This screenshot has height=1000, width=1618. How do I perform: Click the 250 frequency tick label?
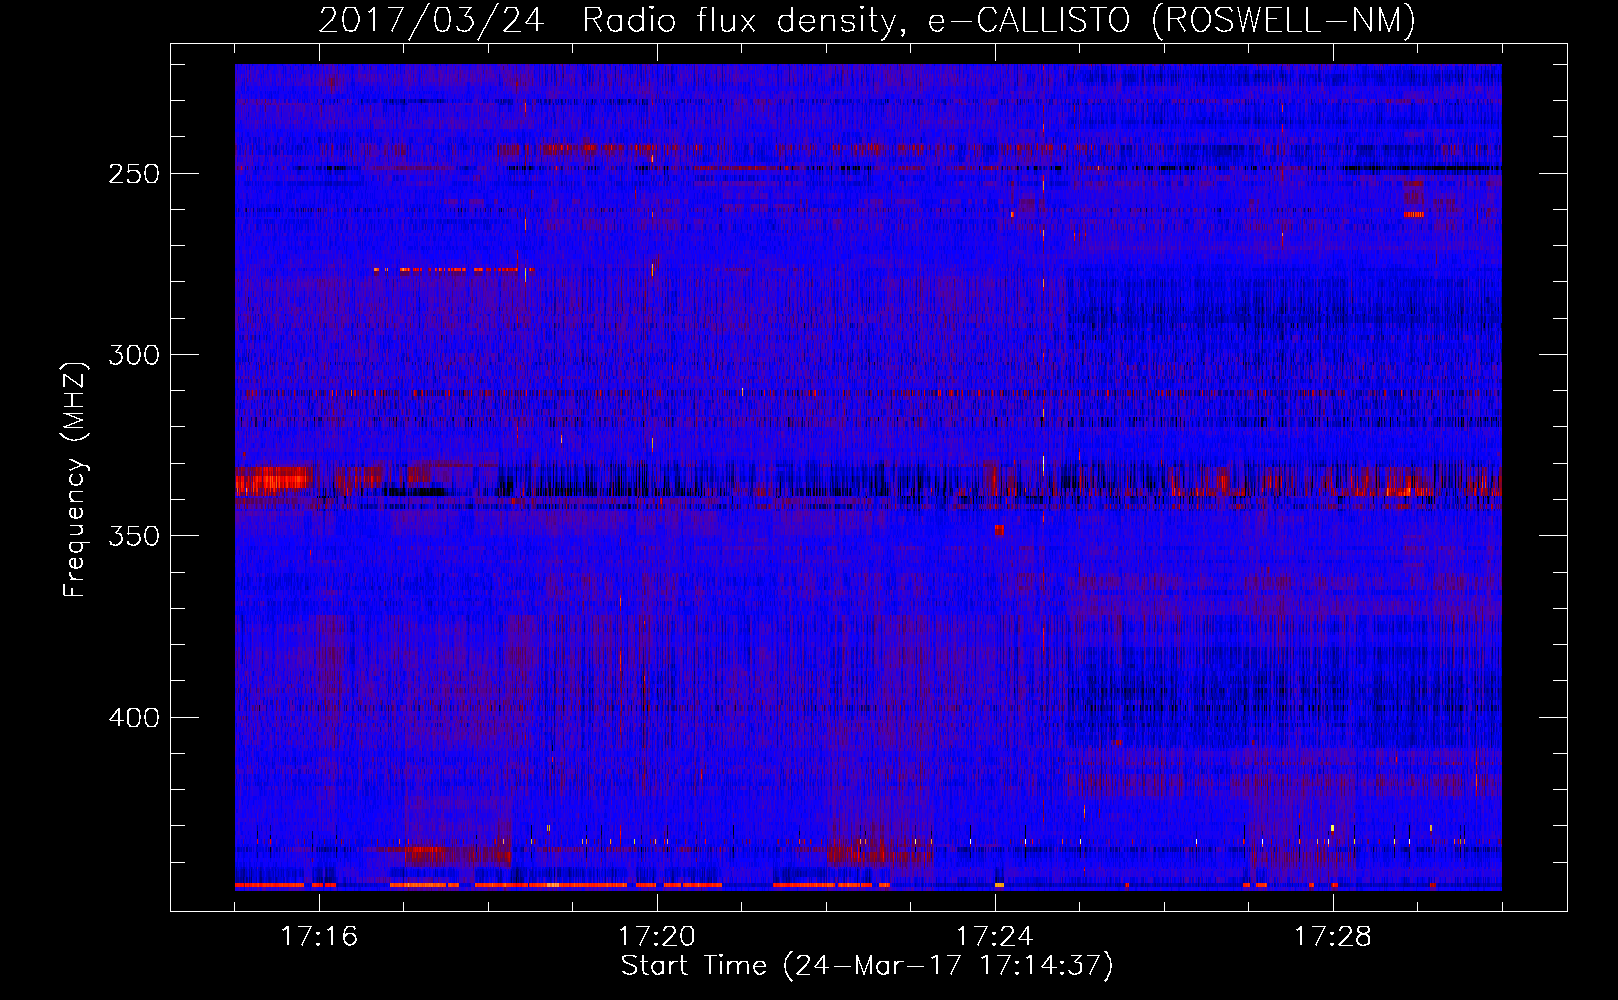click(x=134, y=174)
